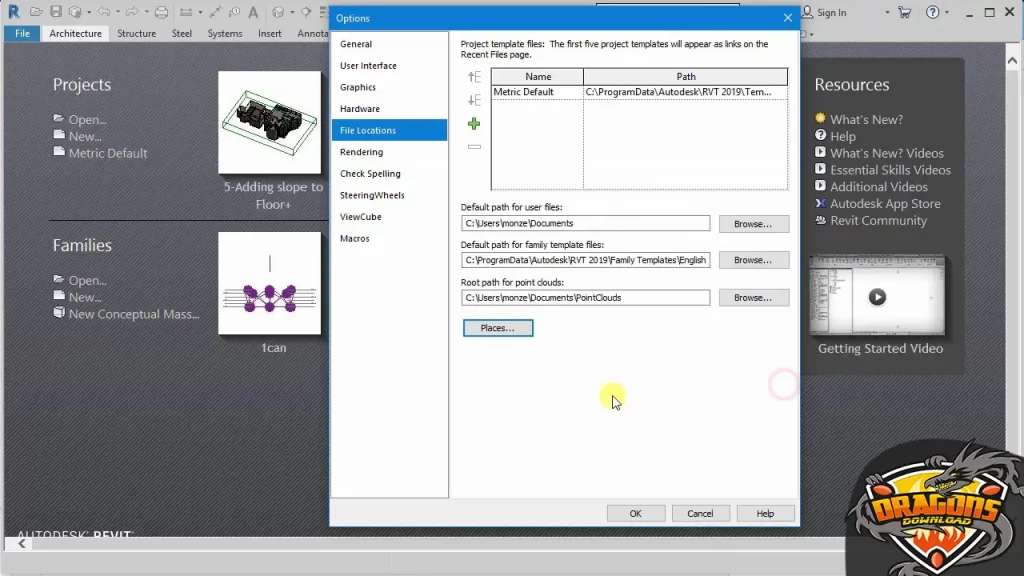Click the Autodesk App Store cart icon
Image resolution: width=1024 pixels, height=576 pixels.
click(904, 12)
